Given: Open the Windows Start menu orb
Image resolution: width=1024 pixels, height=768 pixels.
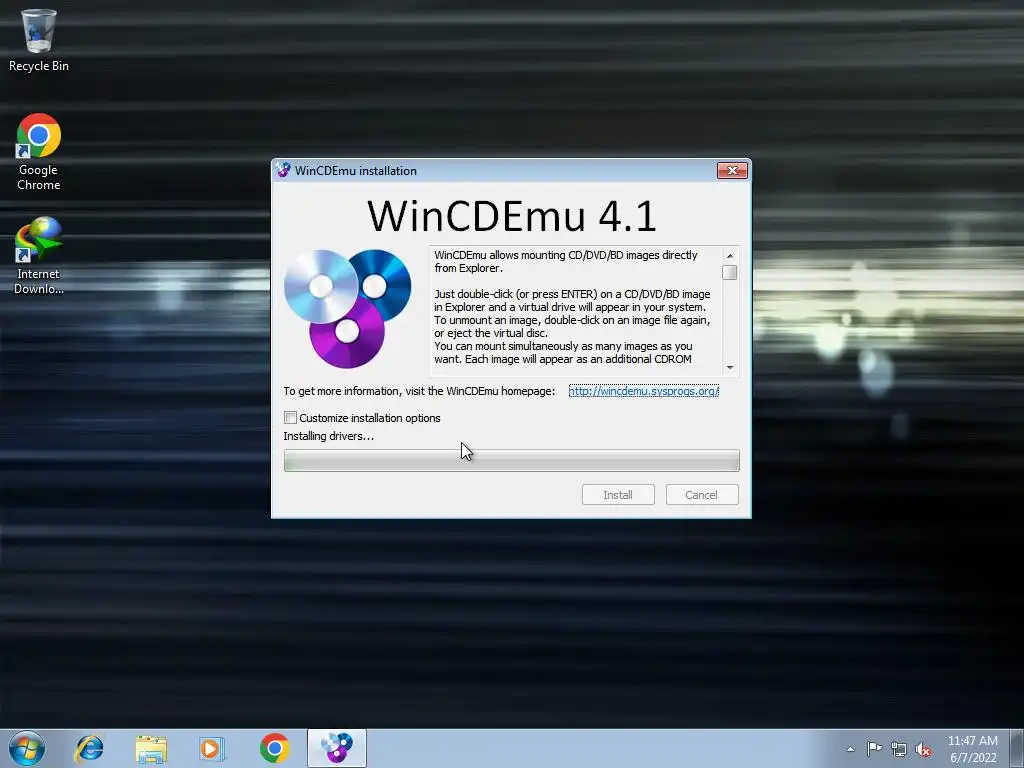Looking at the screenshot, I should tap(27, 748).
